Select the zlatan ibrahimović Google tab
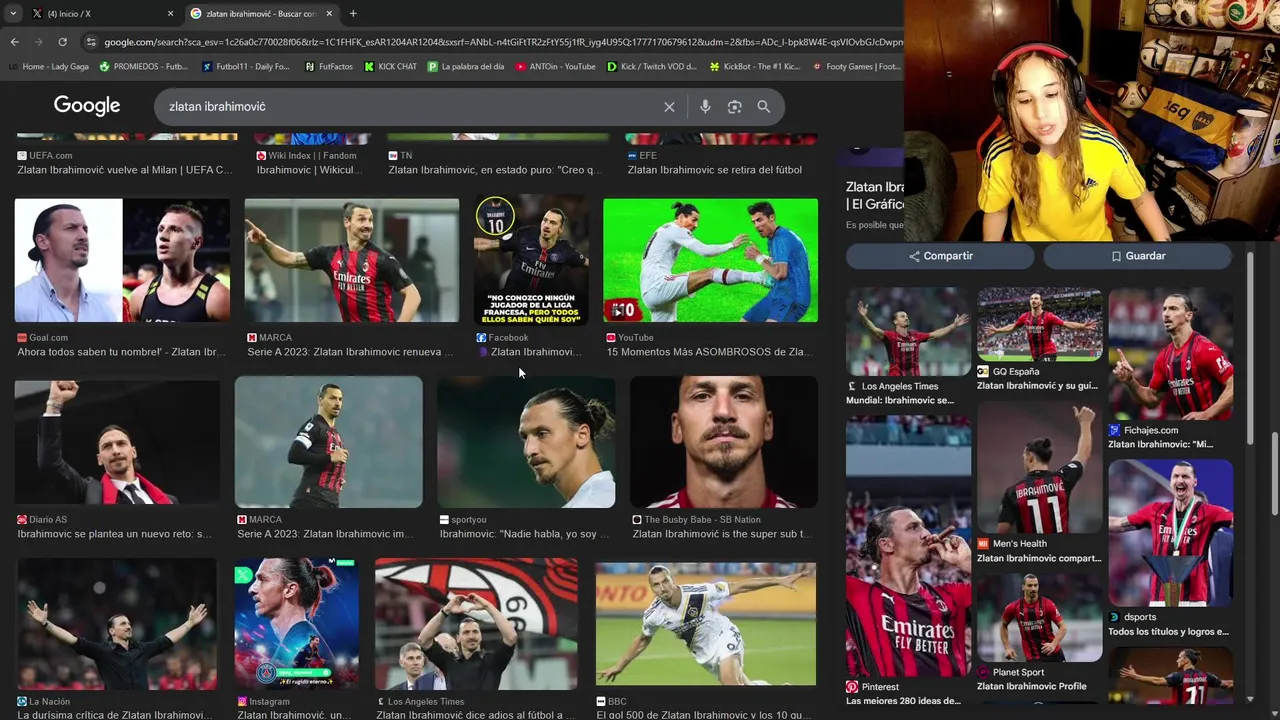 pyautogui.click(x=262, y=14)
